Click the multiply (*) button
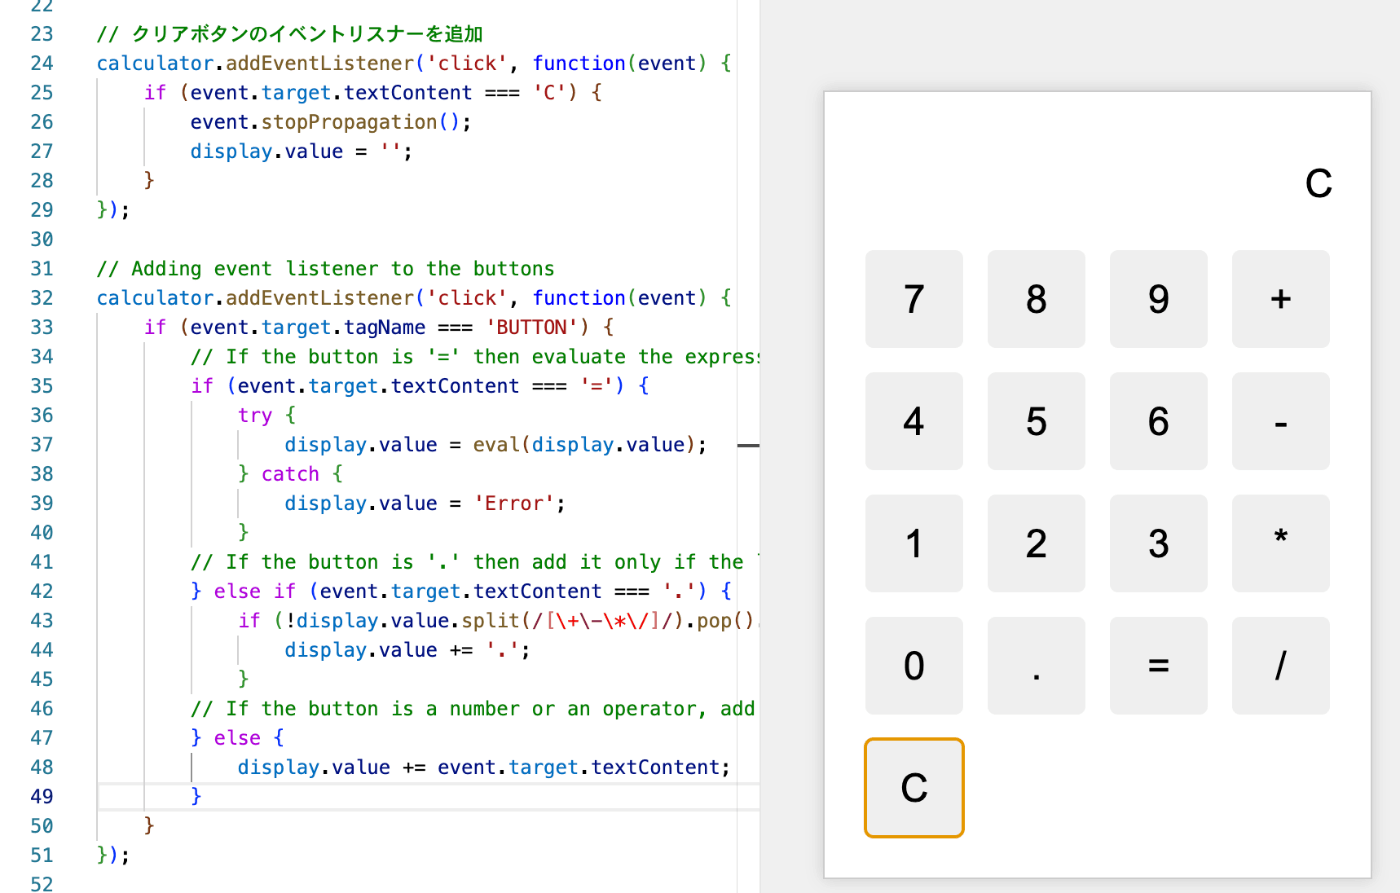1400x893 pixels. click(1281, 543)
